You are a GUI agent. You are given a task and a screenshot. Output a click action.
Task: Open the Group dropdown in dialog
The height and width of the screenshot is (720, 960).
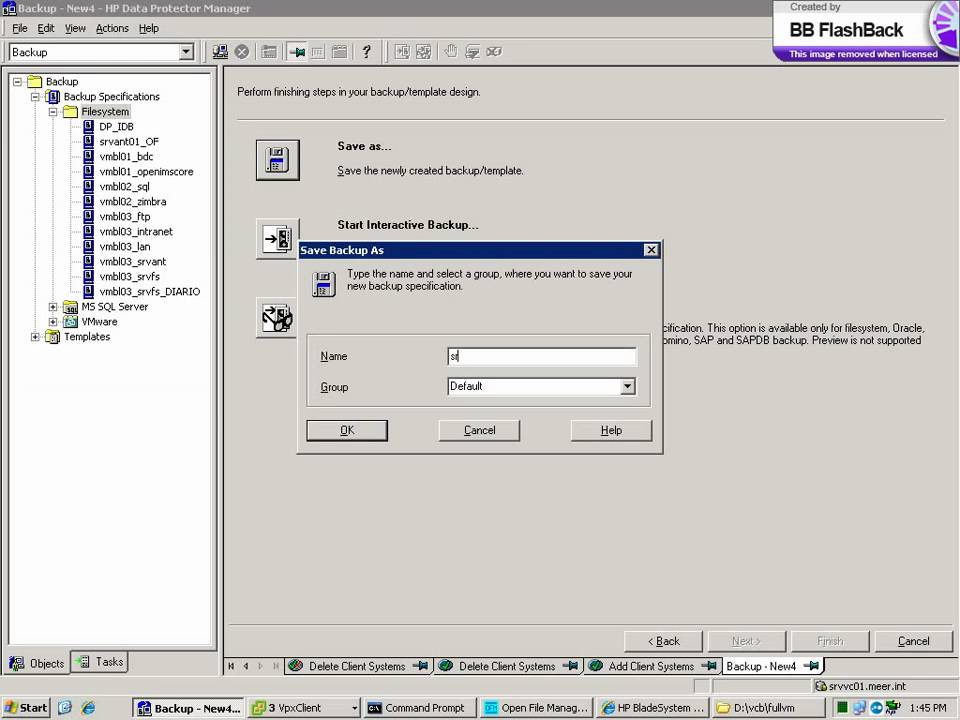click(628, 386)
